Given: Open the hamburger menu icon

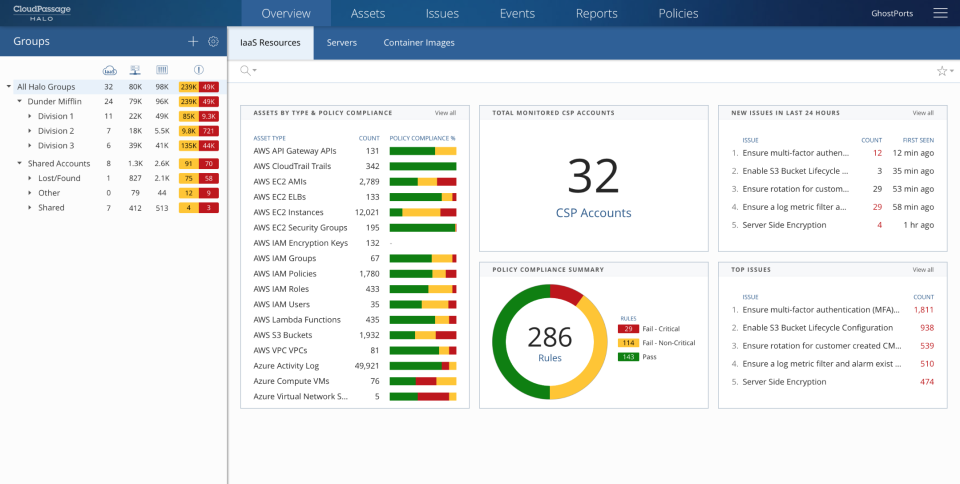Looking at the screenshot, I should (x=940, y=13).
